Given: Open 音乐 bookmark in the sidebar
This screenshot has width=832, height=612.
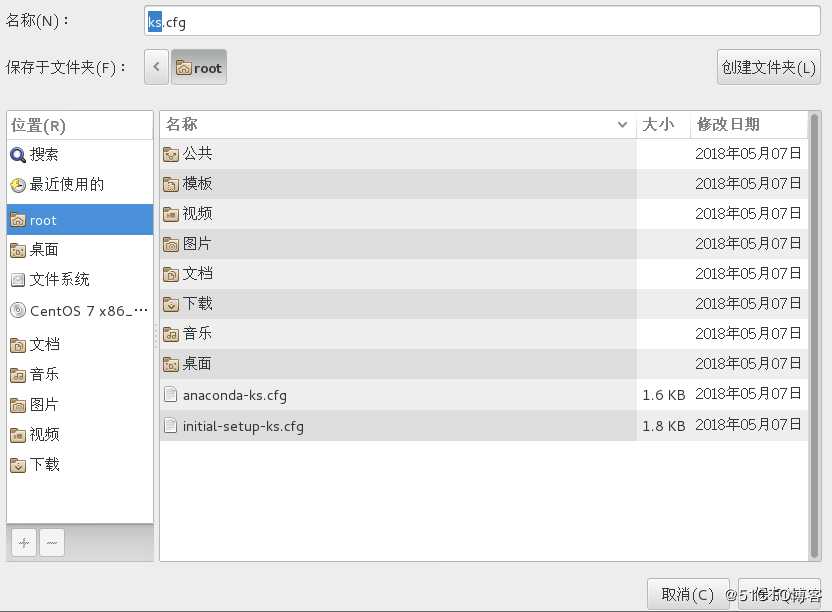Looking at the screenshot, I should pos(80,374).
